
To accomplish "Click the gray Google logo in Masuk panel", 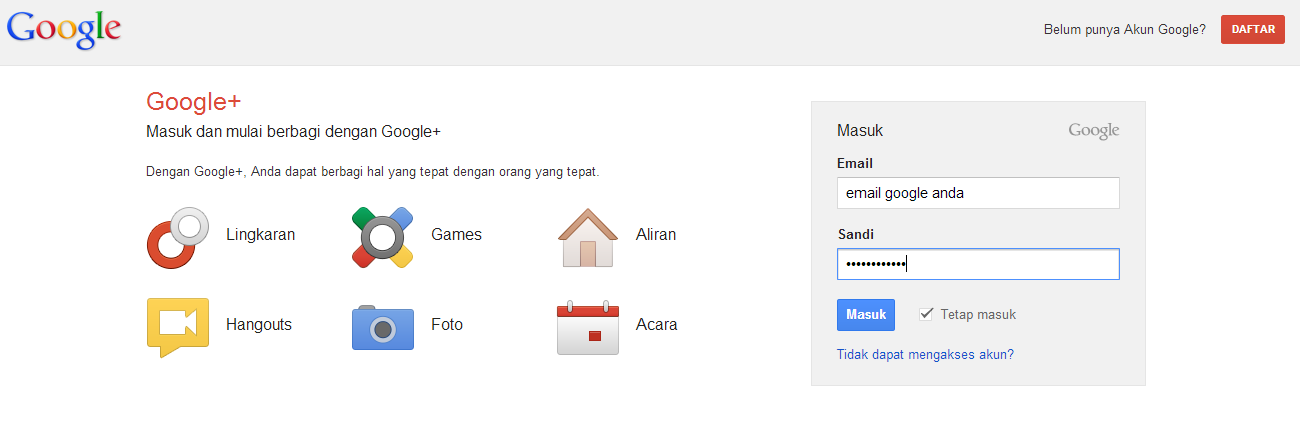I will 1094,131.
